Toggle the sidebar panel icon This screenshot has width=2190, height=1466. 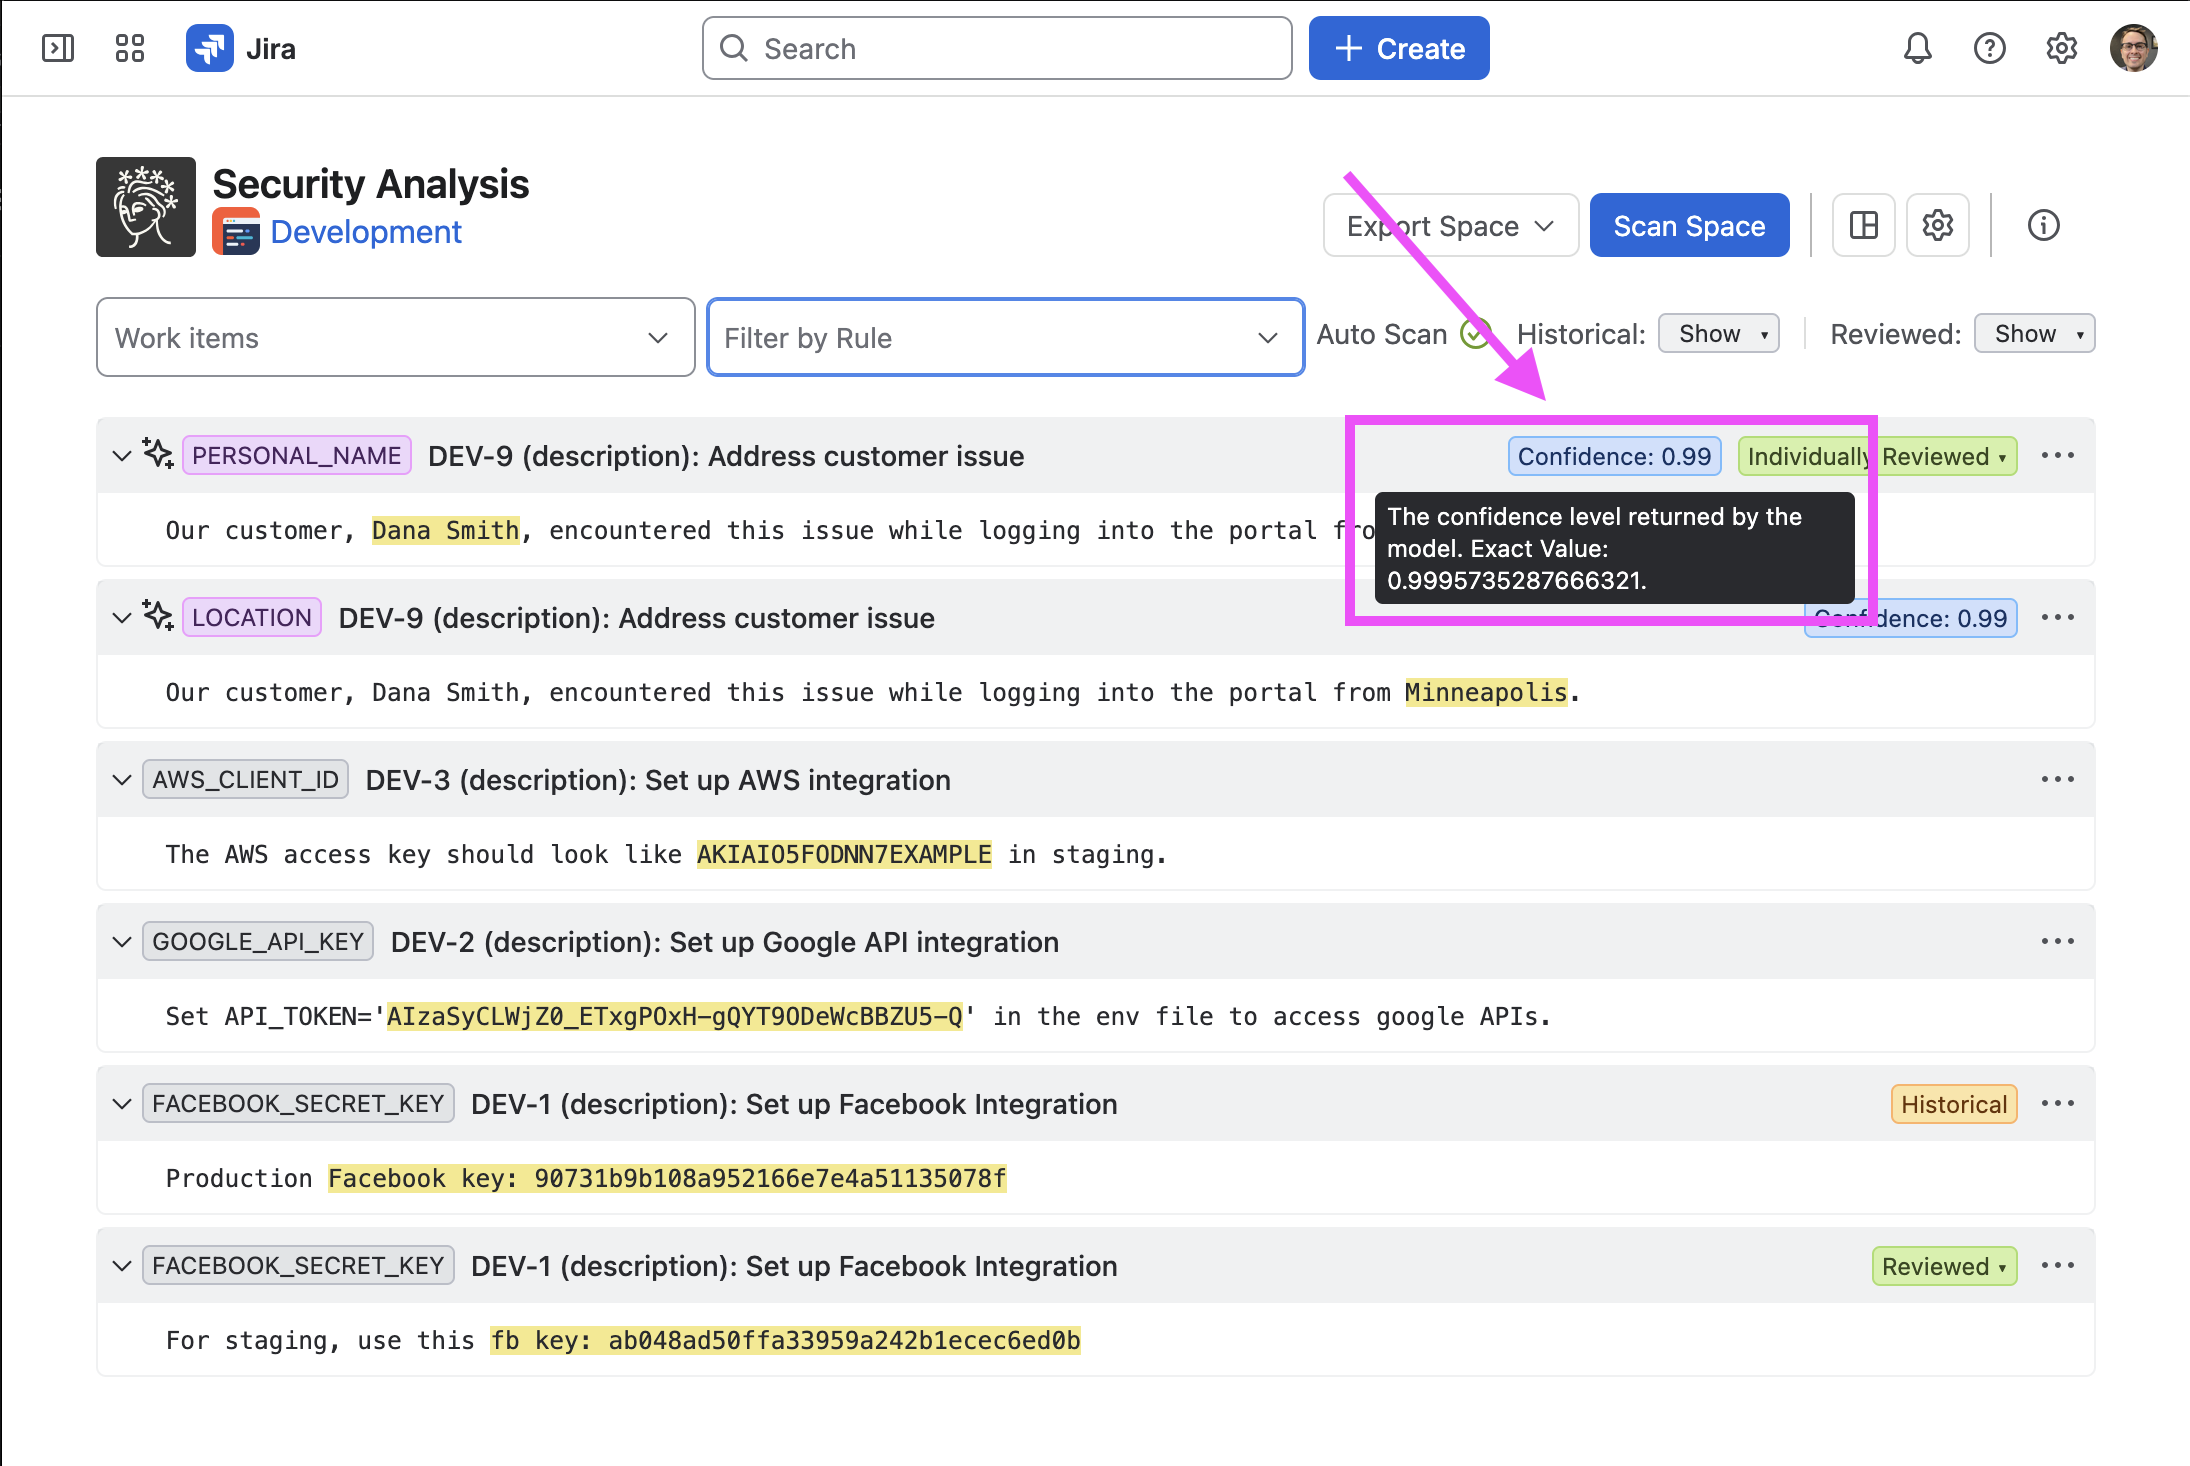pyautogui.click(x=58, y=48)
